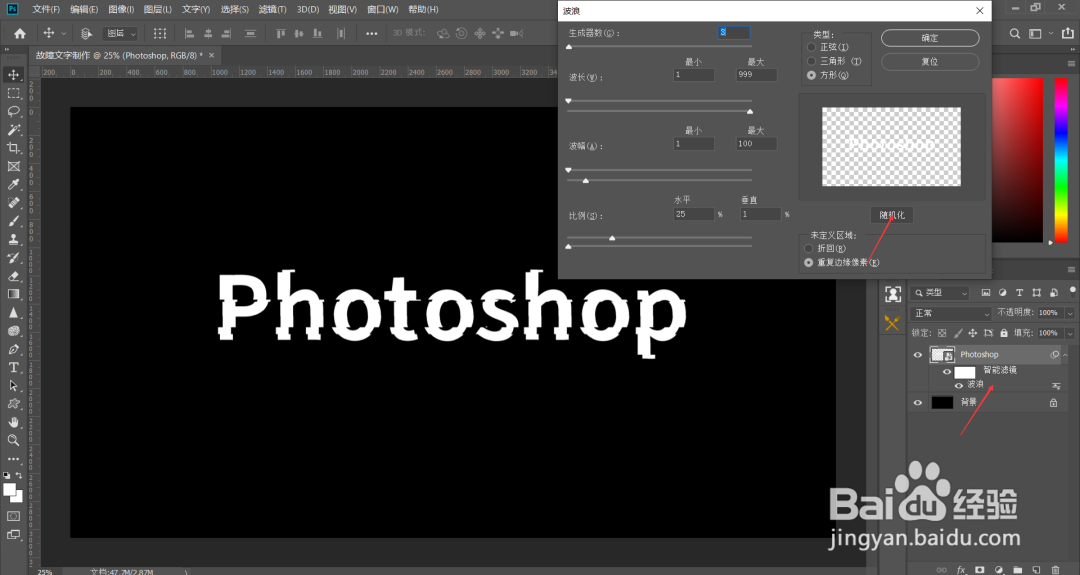
Task: Select the Sponge tool
Action: [x=14, y=331]
